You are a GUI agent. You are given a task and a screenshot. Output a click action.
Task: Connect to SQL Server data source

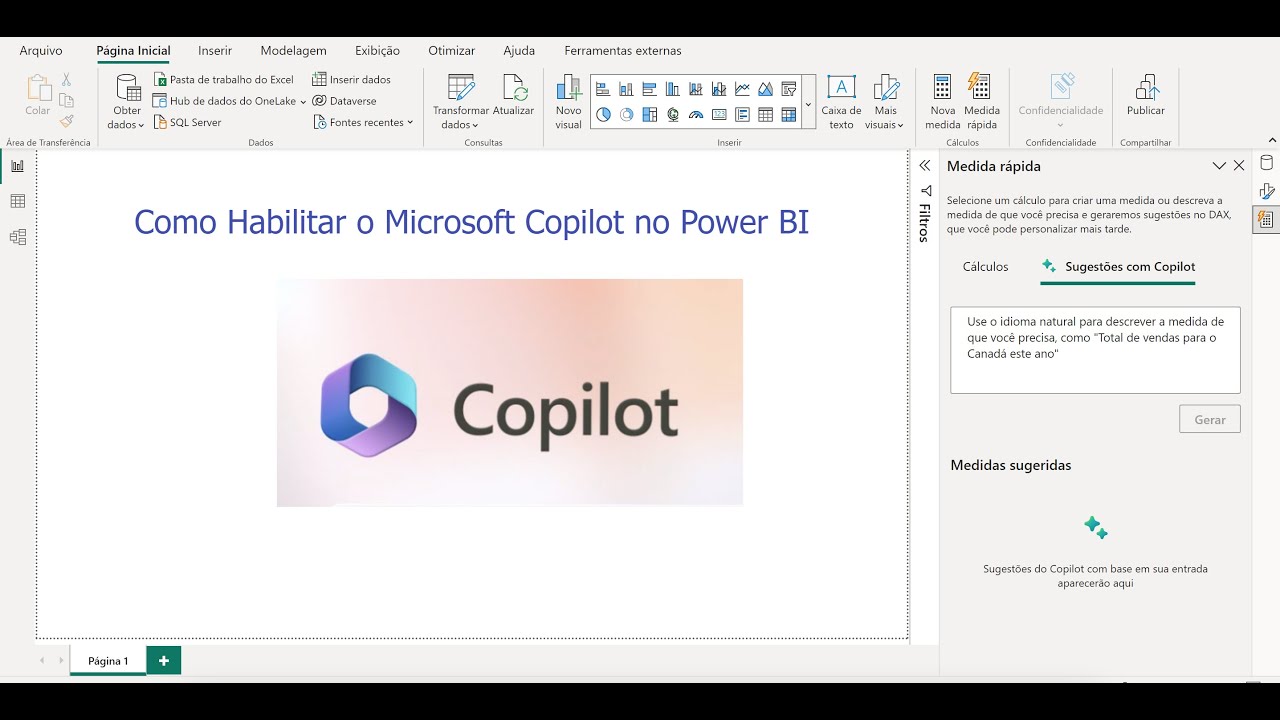tap(188, 122)
